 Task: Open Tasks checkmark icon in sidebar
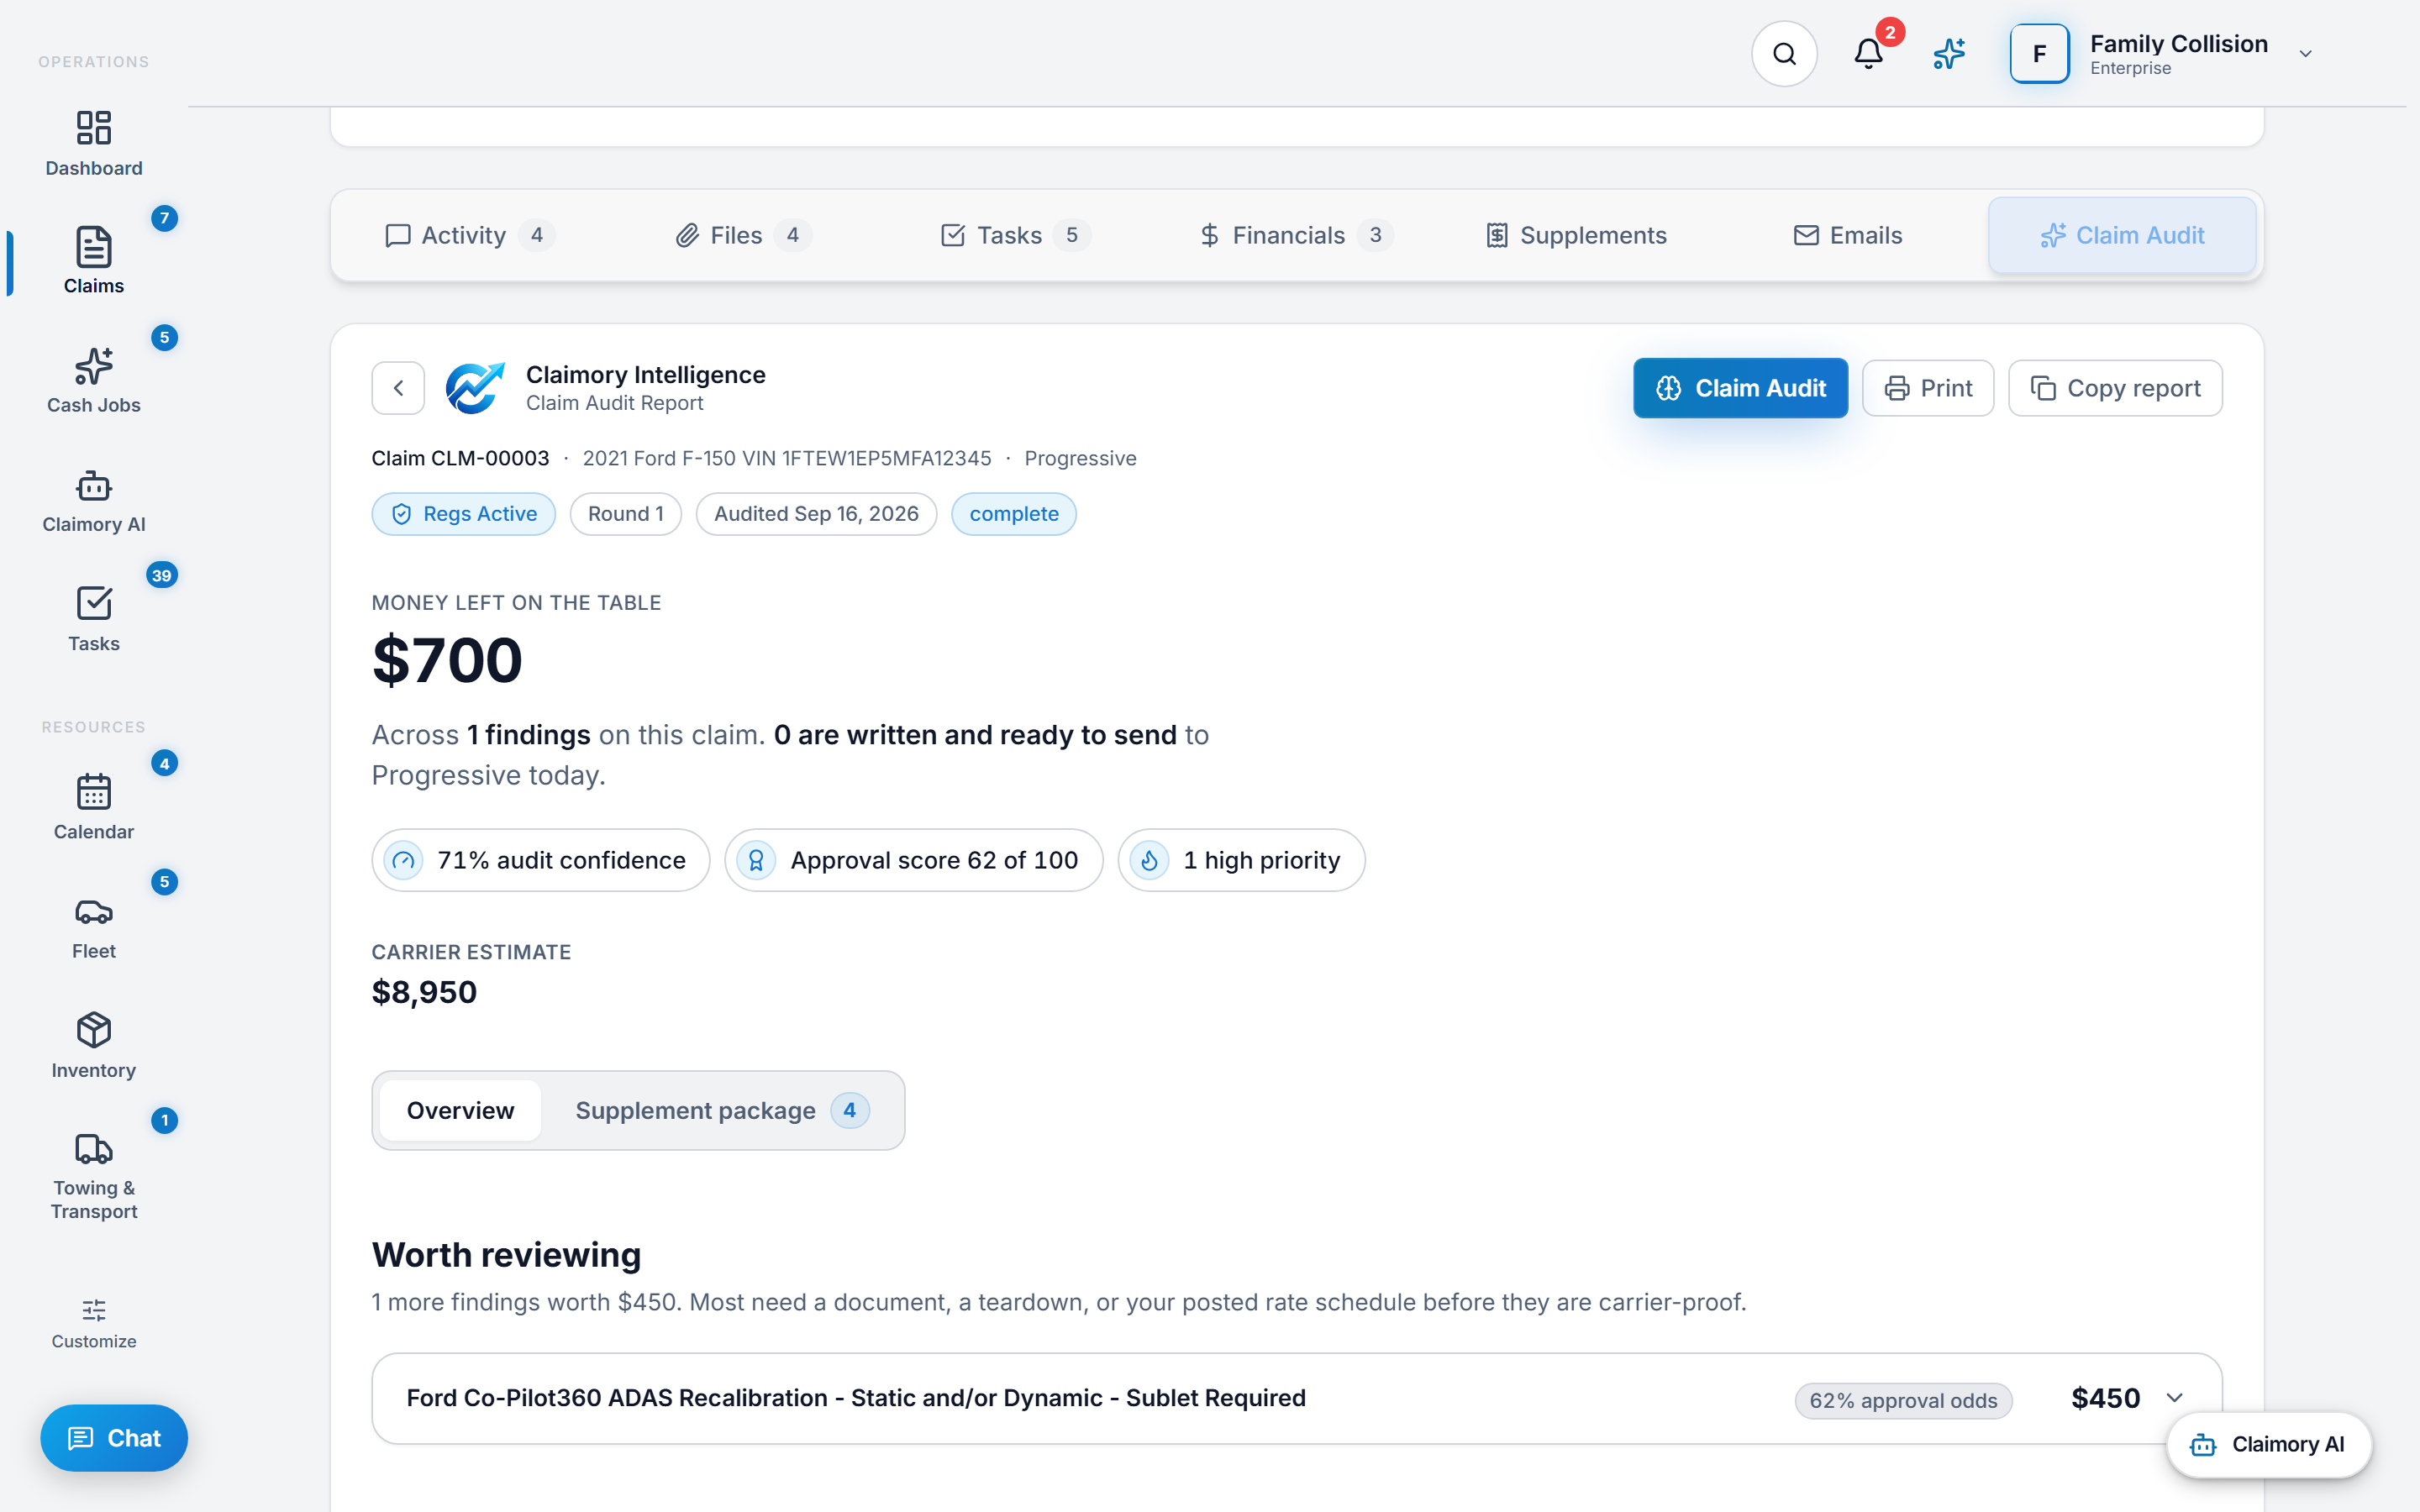pos(94,603)
